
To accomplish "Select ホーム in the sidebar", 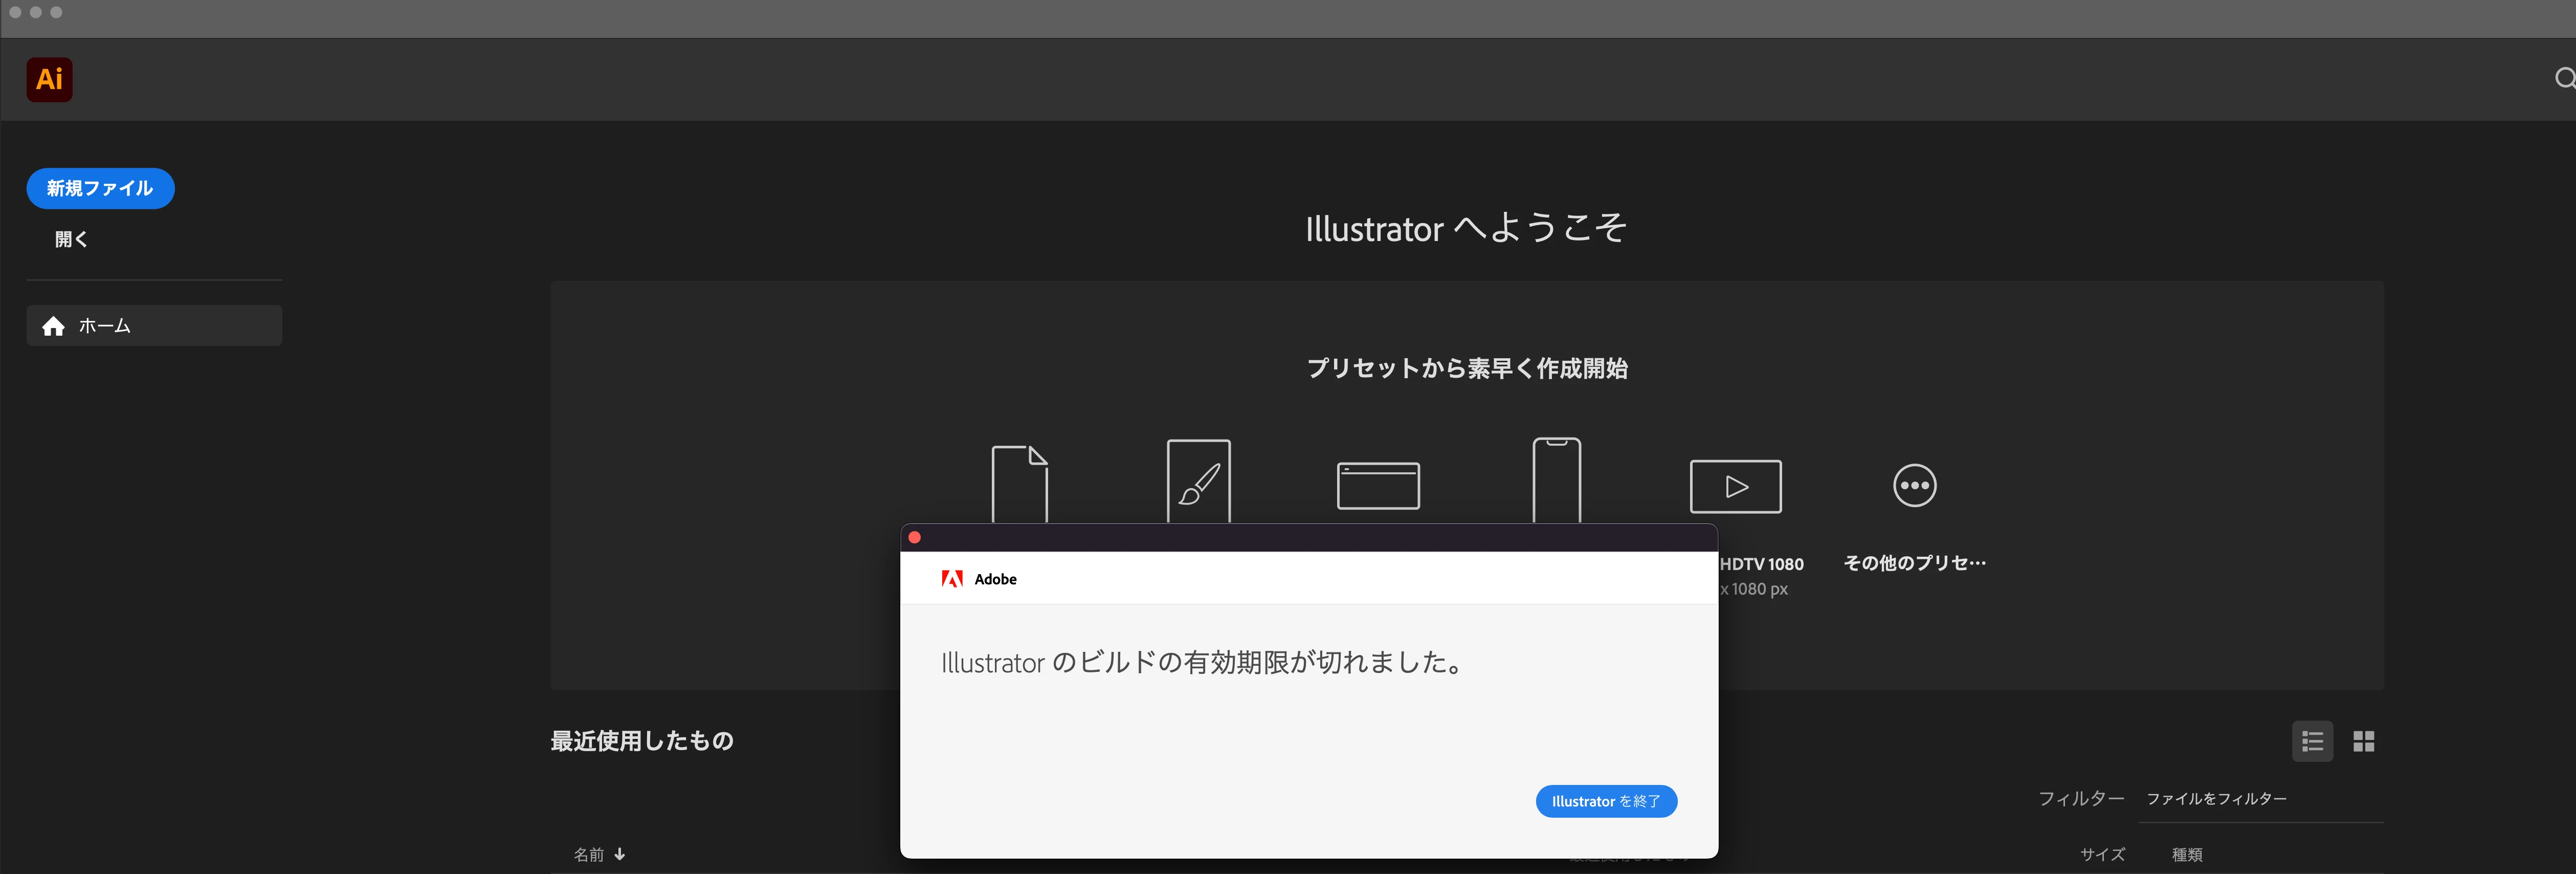I will 154,326.
